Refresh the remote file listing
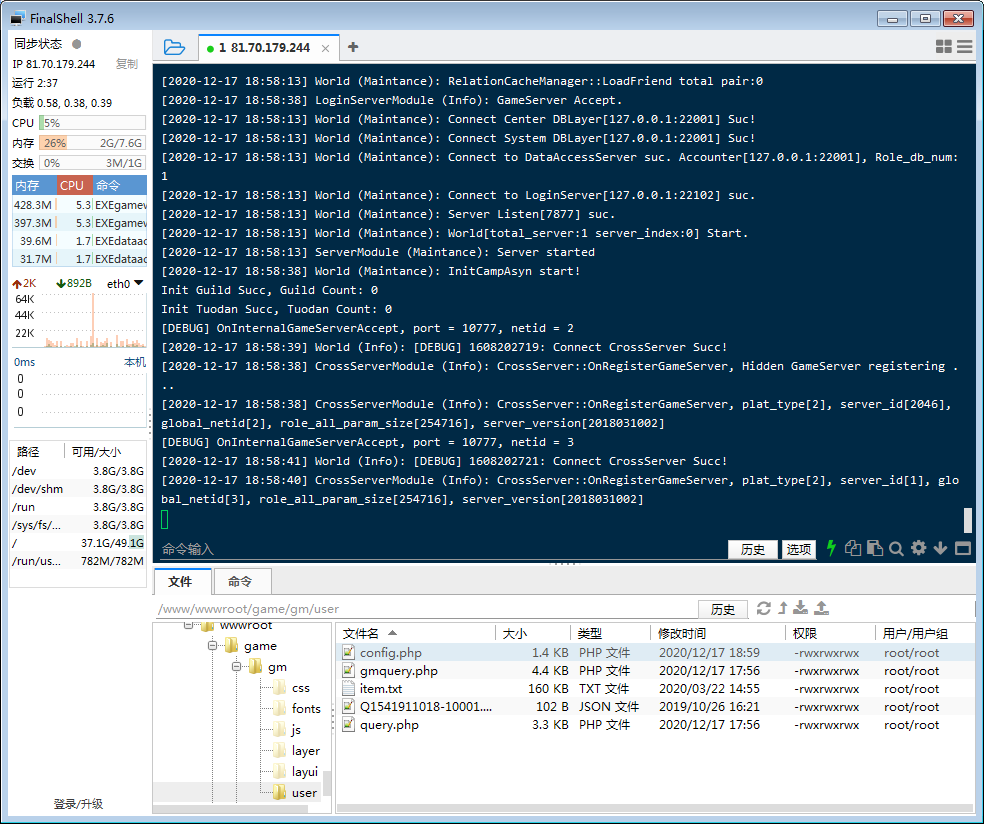The image size is (984, 824). click(763, 608)
